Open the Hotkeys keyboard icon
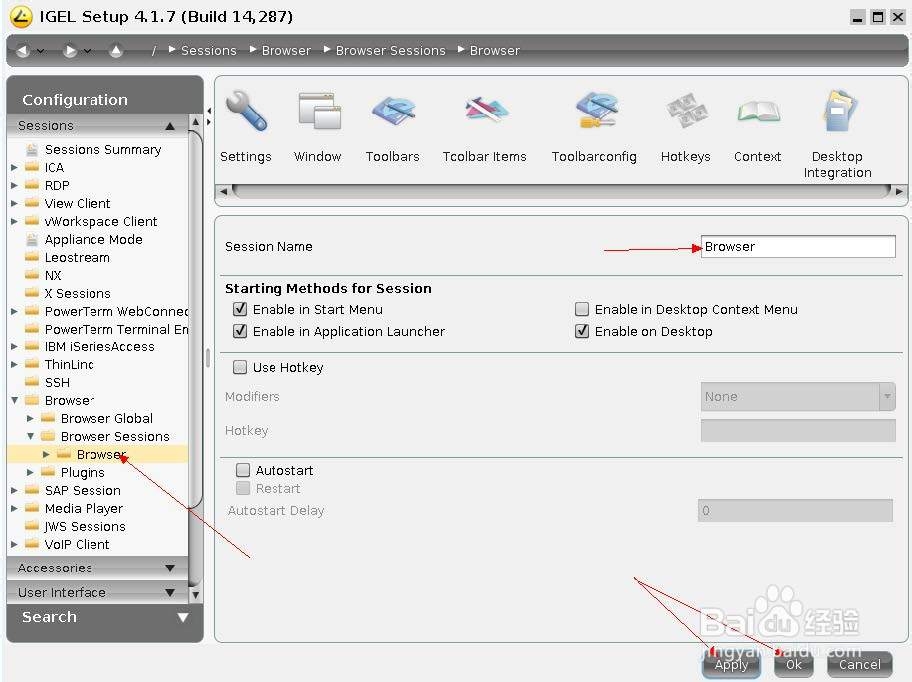 686,110
